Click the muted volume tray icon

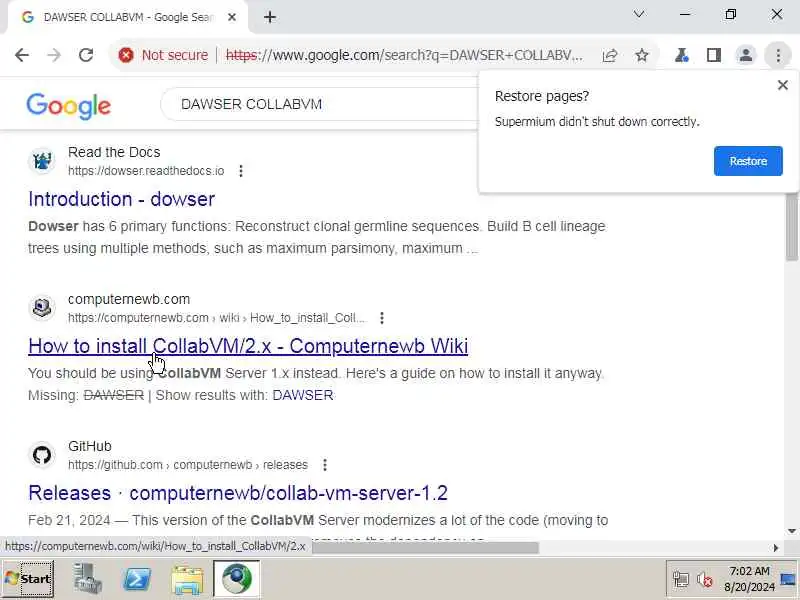pos(705,580)
